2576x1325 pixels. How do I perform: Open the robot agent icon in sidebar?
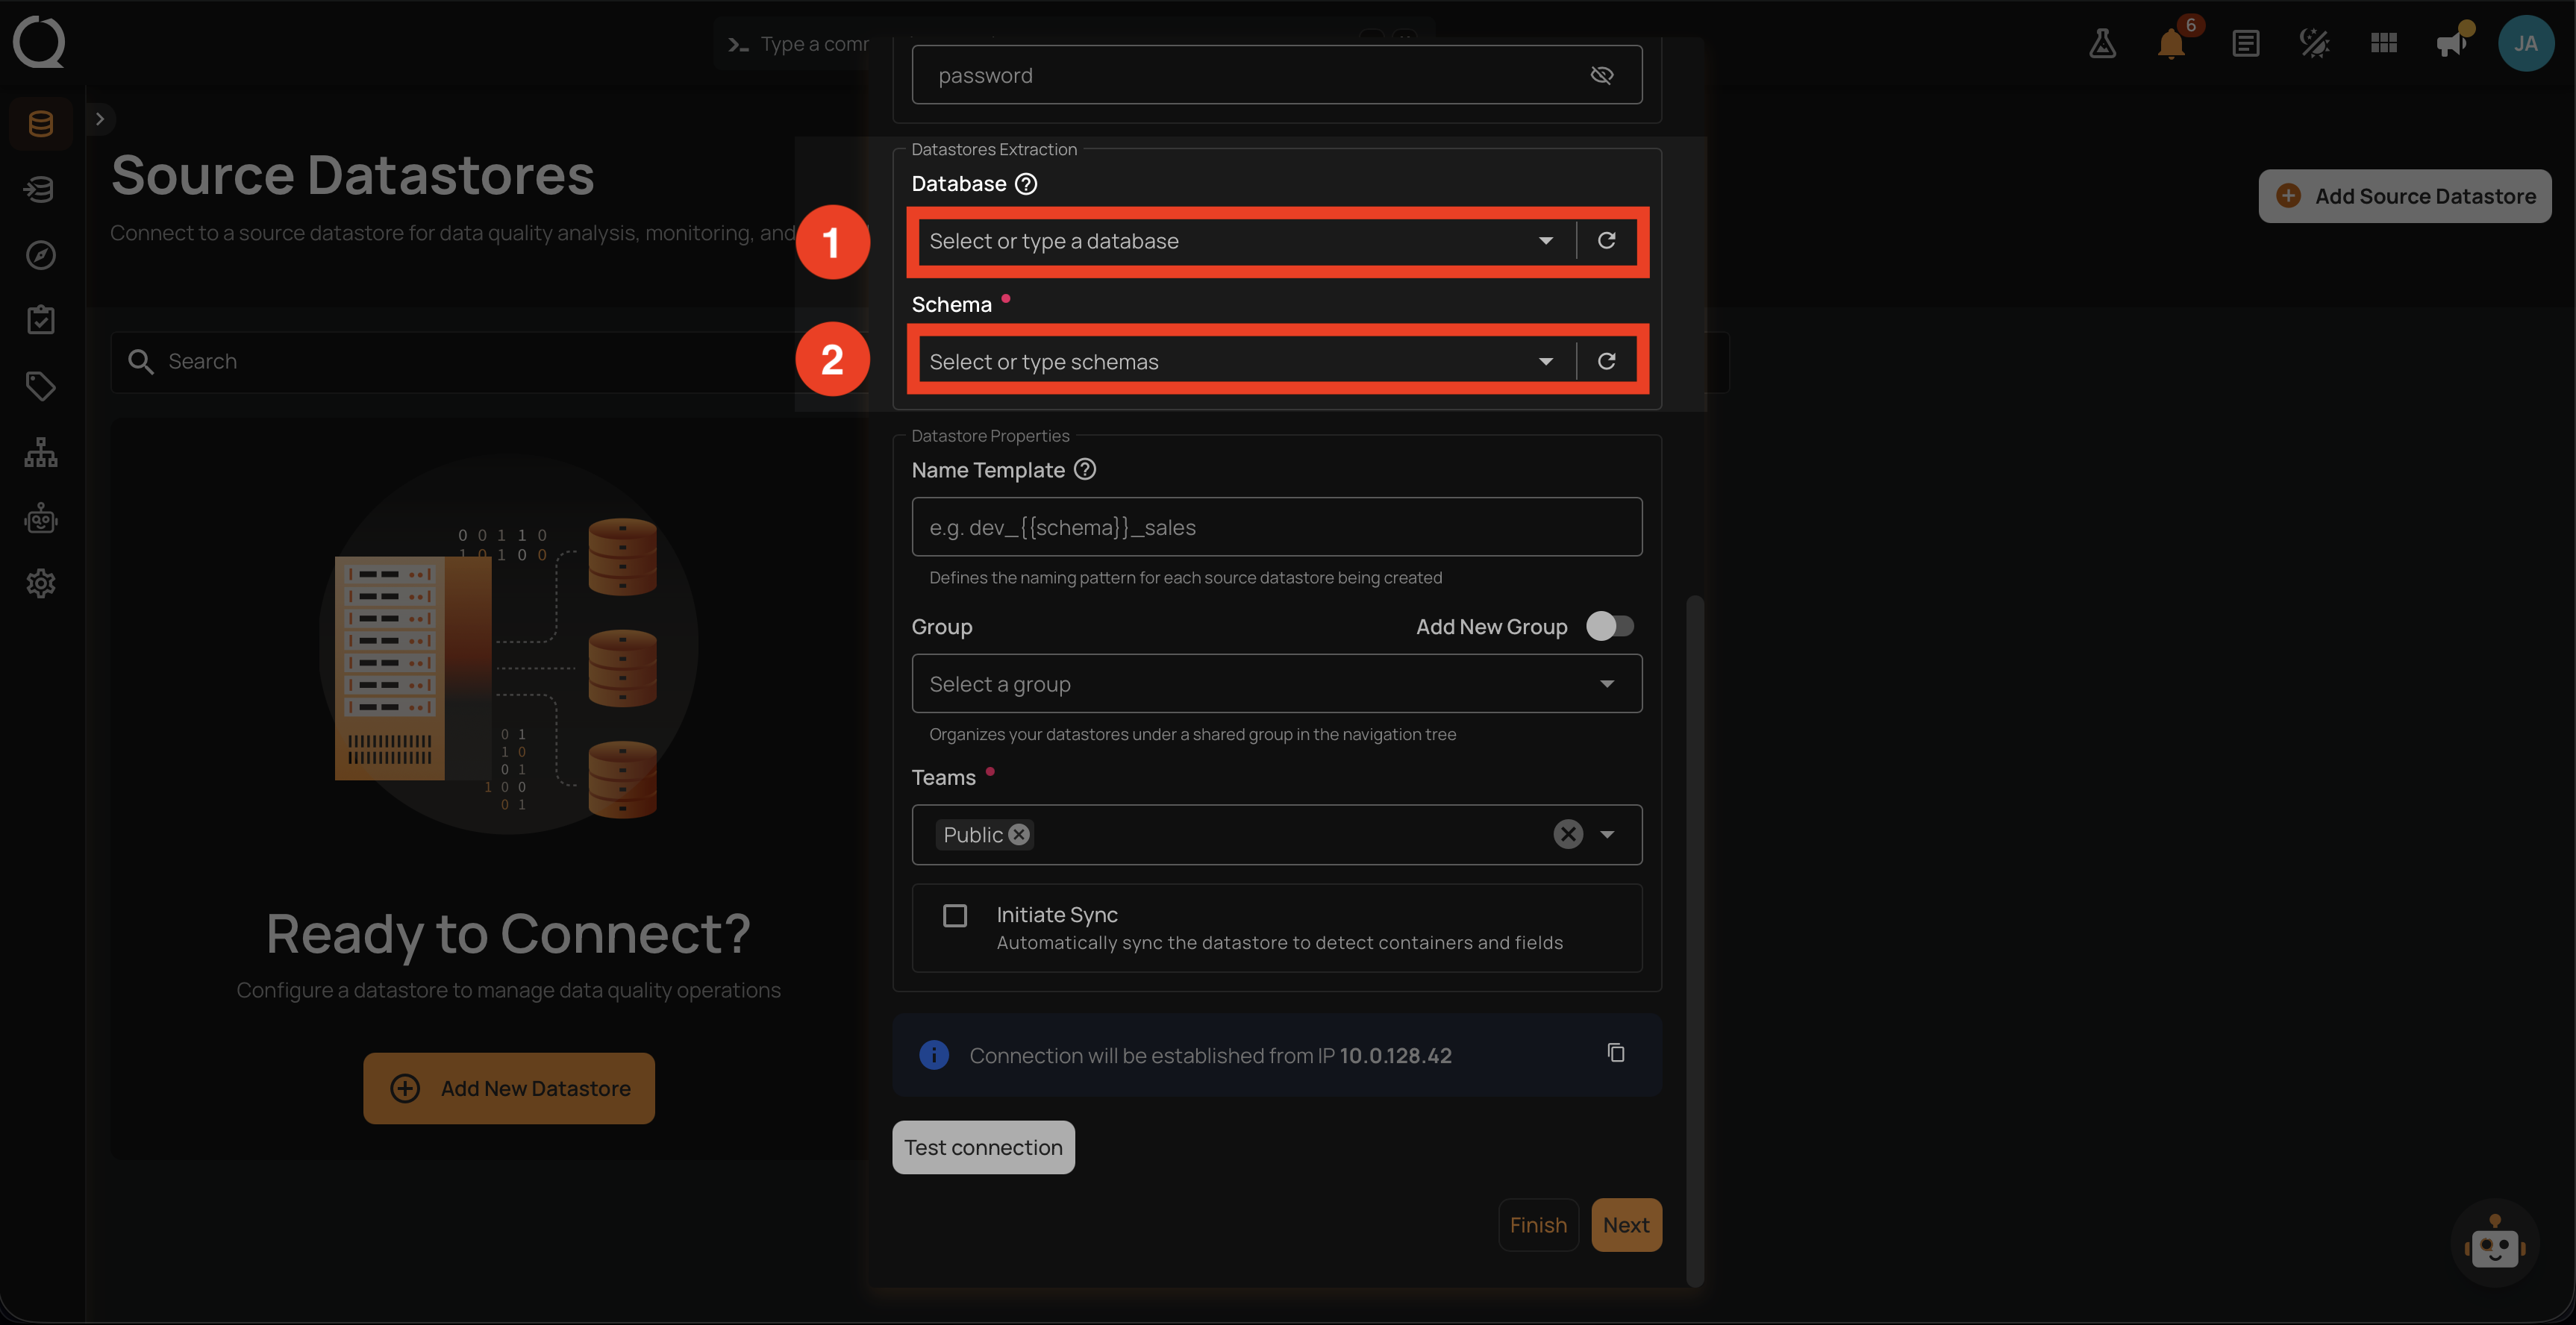(41, 518)
